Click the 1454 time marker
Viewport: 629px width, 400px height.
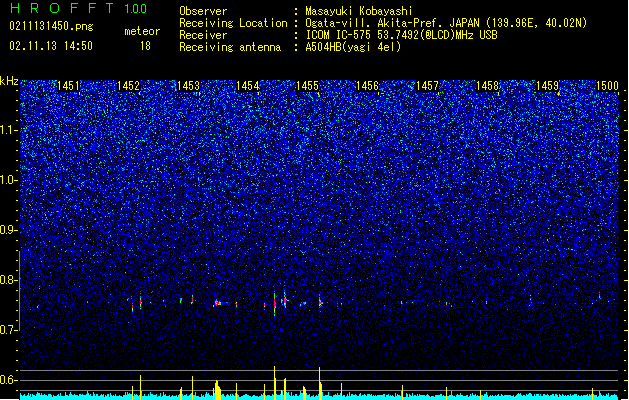pos(248,86)
